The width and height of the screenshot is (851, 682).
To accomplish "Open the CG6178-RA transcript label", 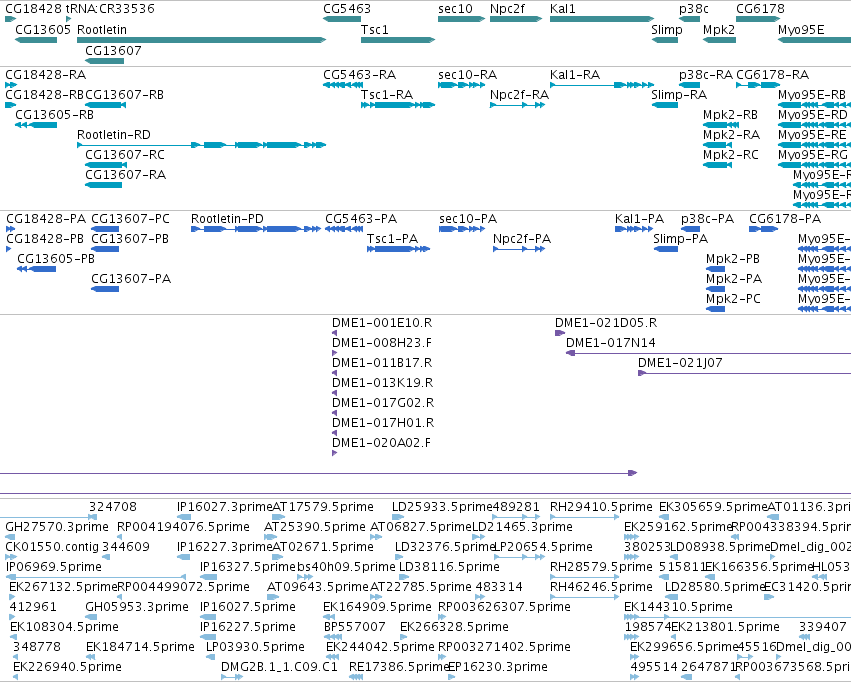I will tap(772, 75).
